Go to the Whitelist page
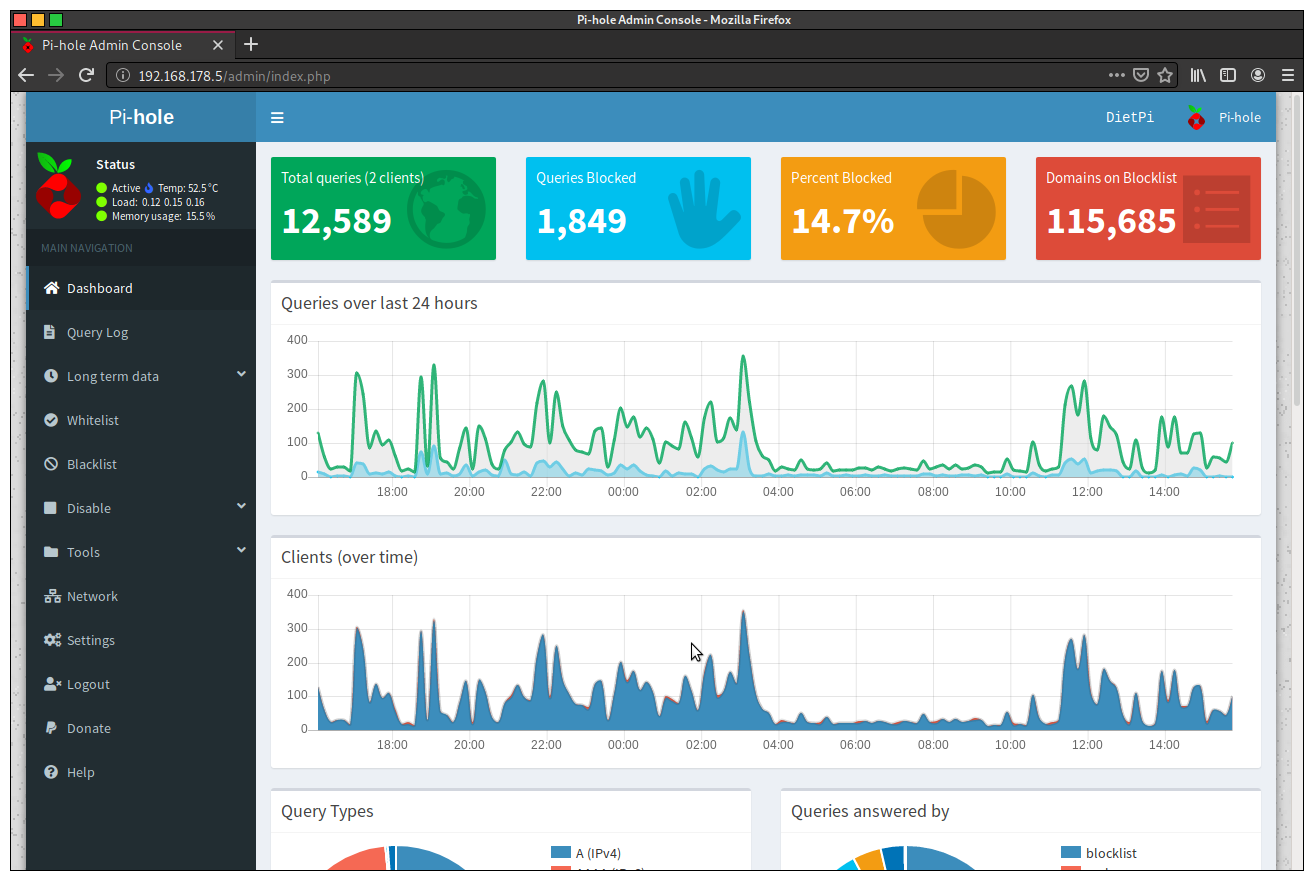This screenshot has height=881, width=1314. click(x=141, y=420)
